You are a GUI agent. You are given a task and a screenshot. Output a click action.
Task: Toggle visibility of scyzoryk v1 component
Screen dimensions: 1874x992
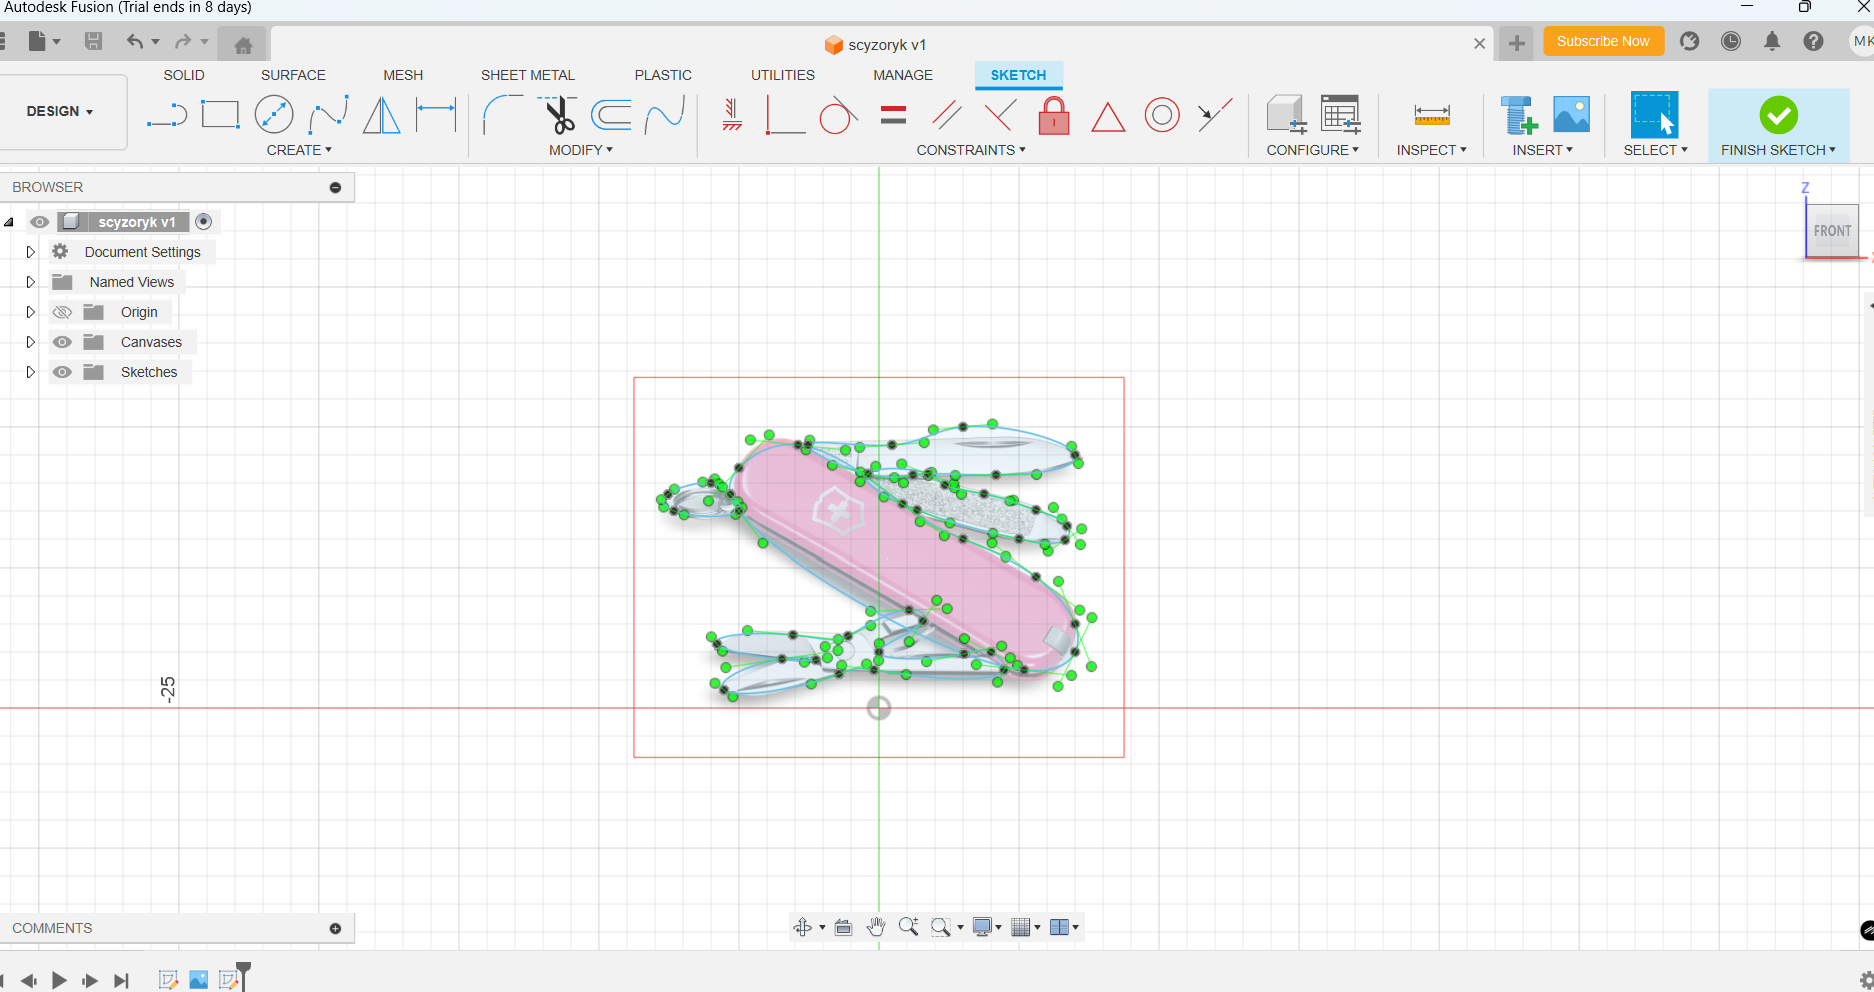39,222
